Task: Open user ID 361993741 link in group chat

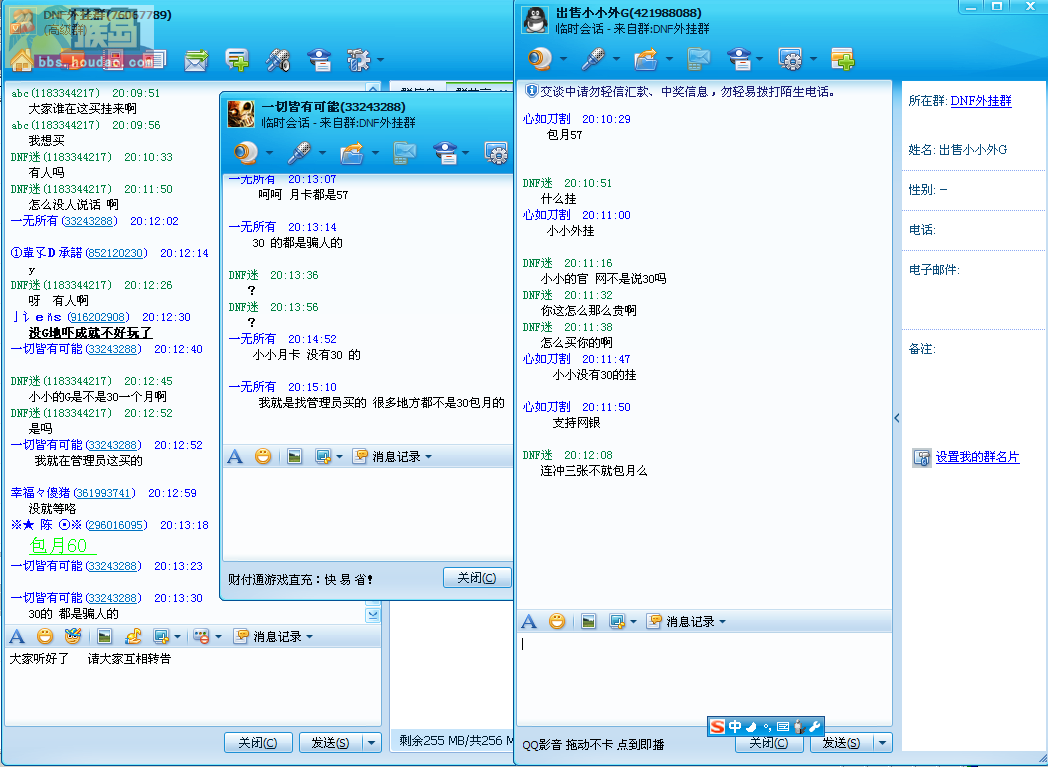Action: point(104,493)
